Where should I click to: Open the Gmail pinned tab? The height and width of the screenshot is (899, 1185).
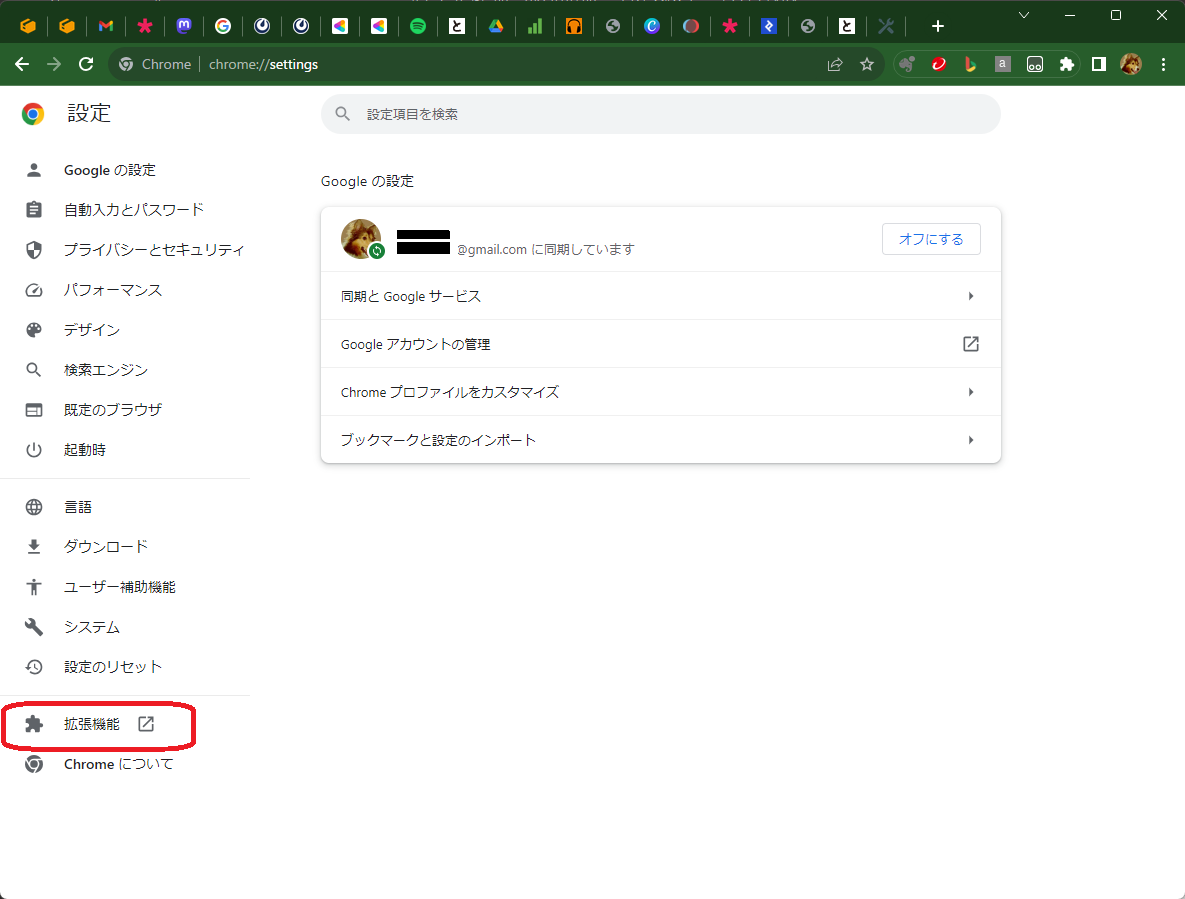click(106, 25)
